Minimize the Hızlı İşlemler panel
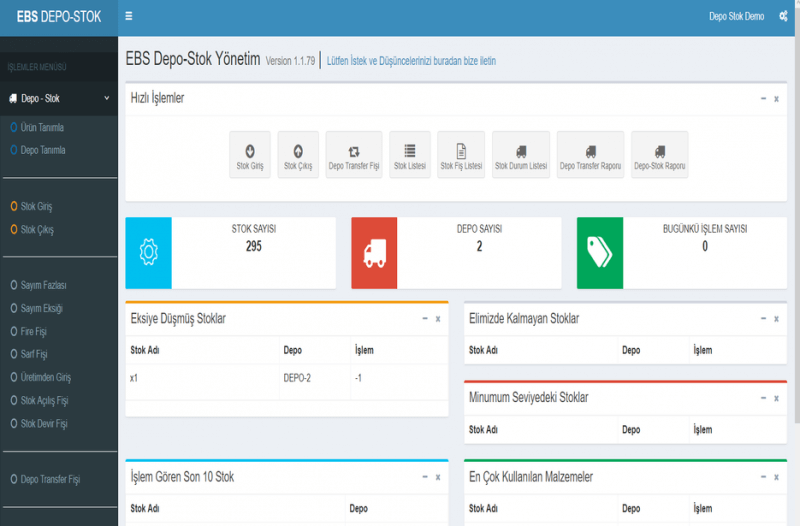The height and width of the screenshot is (526, 800). [x=763, y=98]
